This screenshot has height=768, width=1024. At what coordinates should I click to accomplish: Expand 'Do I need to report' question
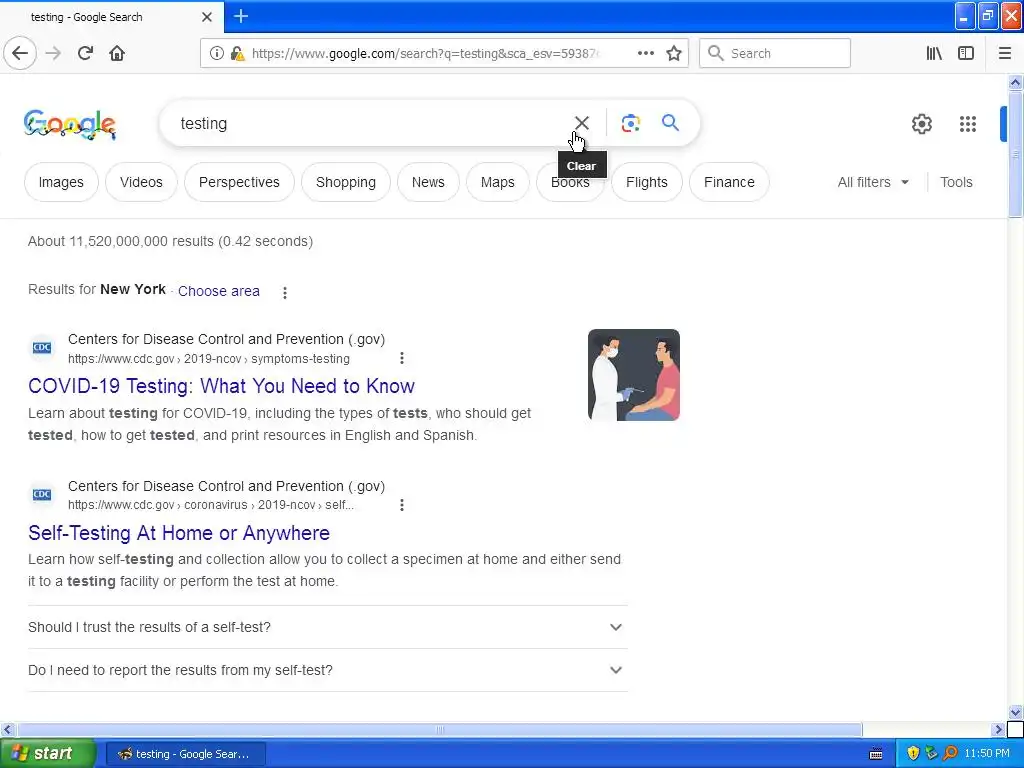[x=328, y=670]
